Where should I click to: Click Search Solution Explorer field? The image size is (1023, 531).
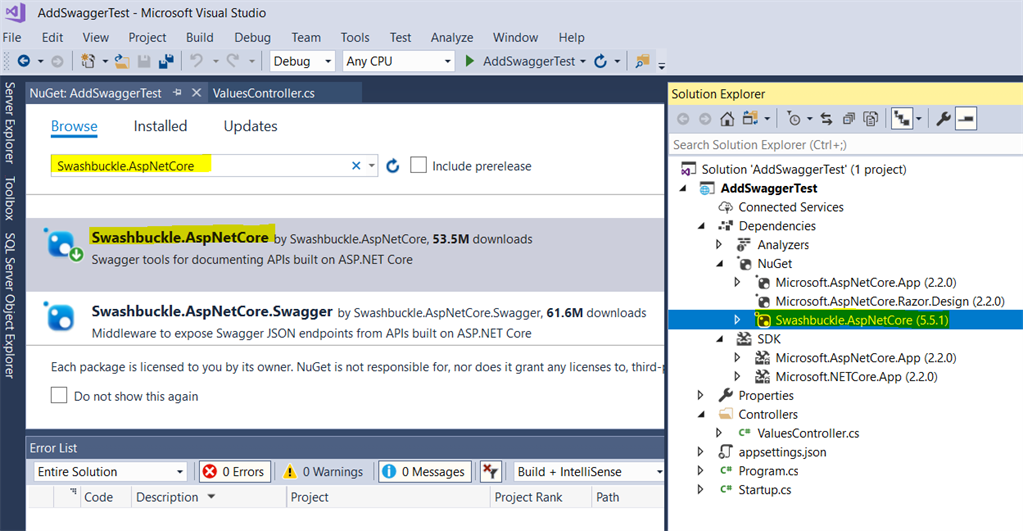[846, 145]
